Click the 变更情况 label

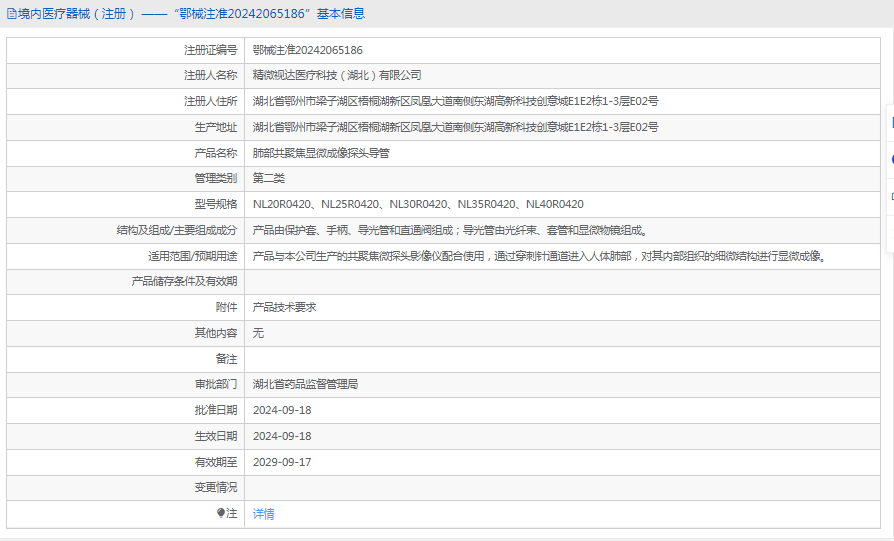pyautogui.click(x=216, y=487)
